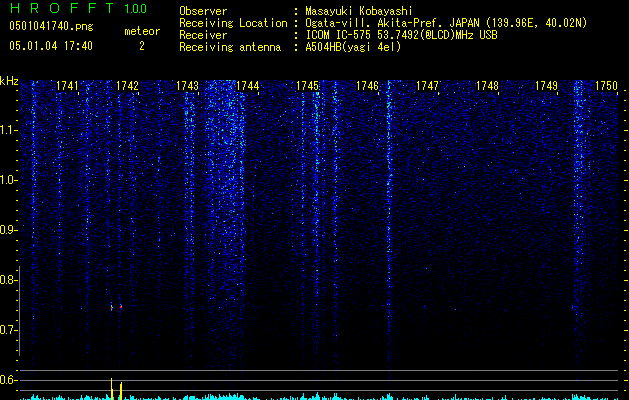Image resolution: width=629 pixels, height=400 pixels.
Task: Click the Receiving antenna label
Action: click(x=230, y=47)
